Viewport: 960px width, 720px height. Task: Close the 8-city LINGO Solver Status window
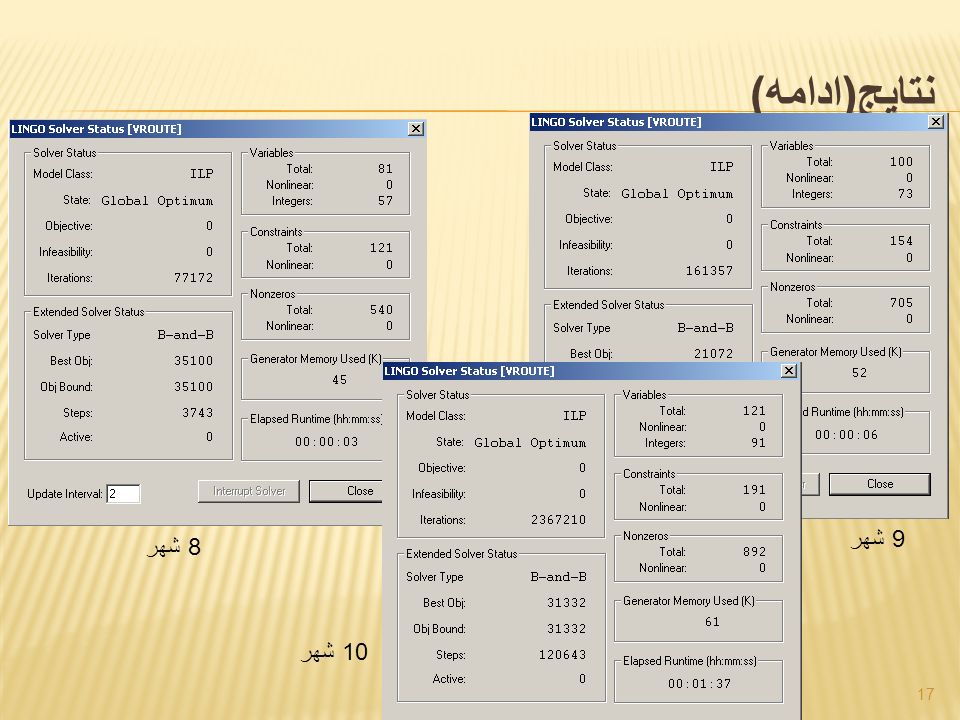click(416, 129)
